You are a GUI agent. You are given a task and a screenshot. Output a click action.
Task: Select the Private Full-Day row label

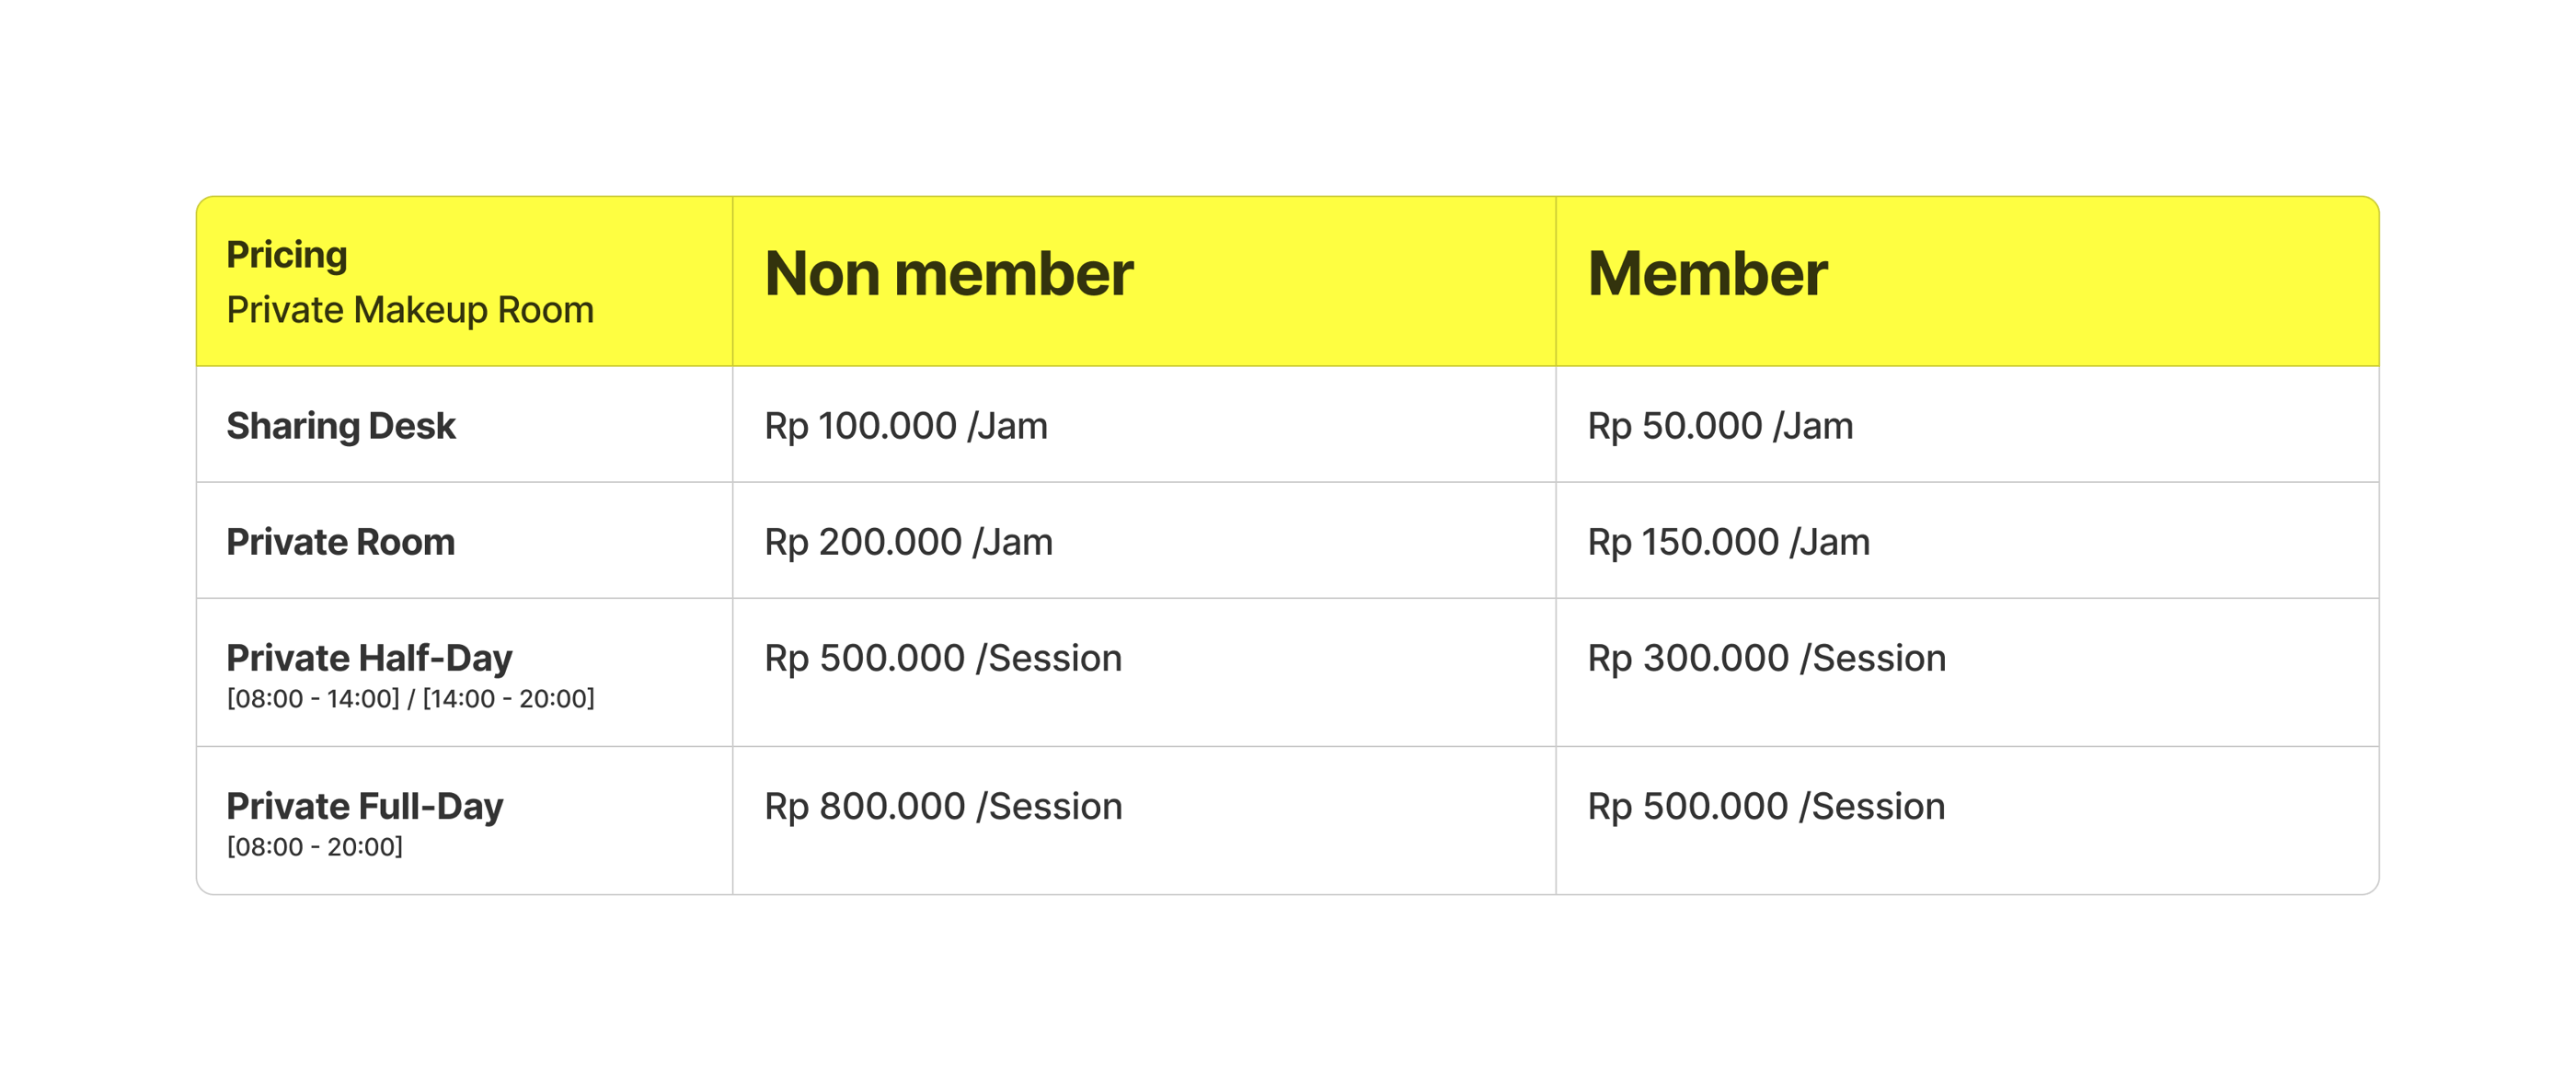point(365,806)
